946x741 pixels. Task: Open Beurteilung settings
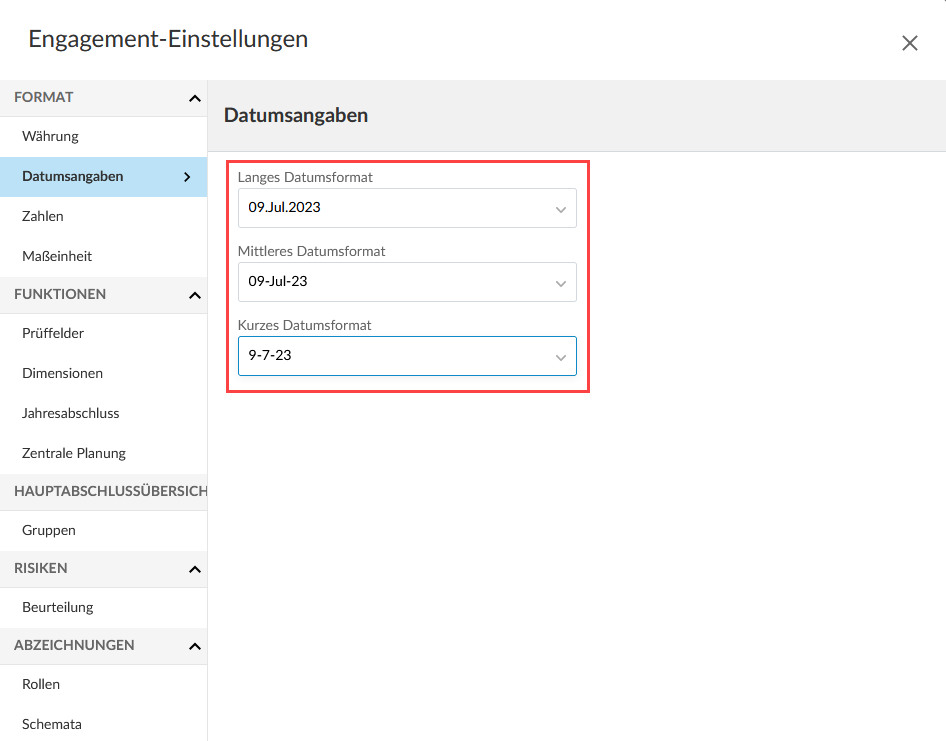point(104,608)
